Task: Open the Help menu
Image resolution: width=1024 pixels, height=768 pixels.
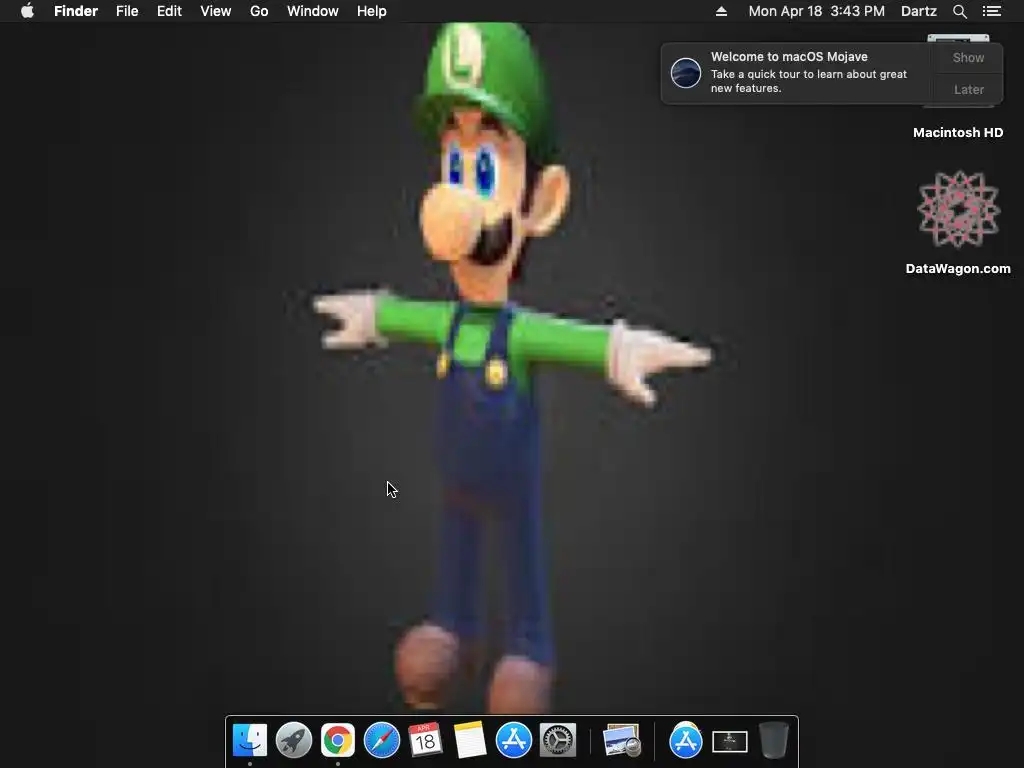Action: 372,11
